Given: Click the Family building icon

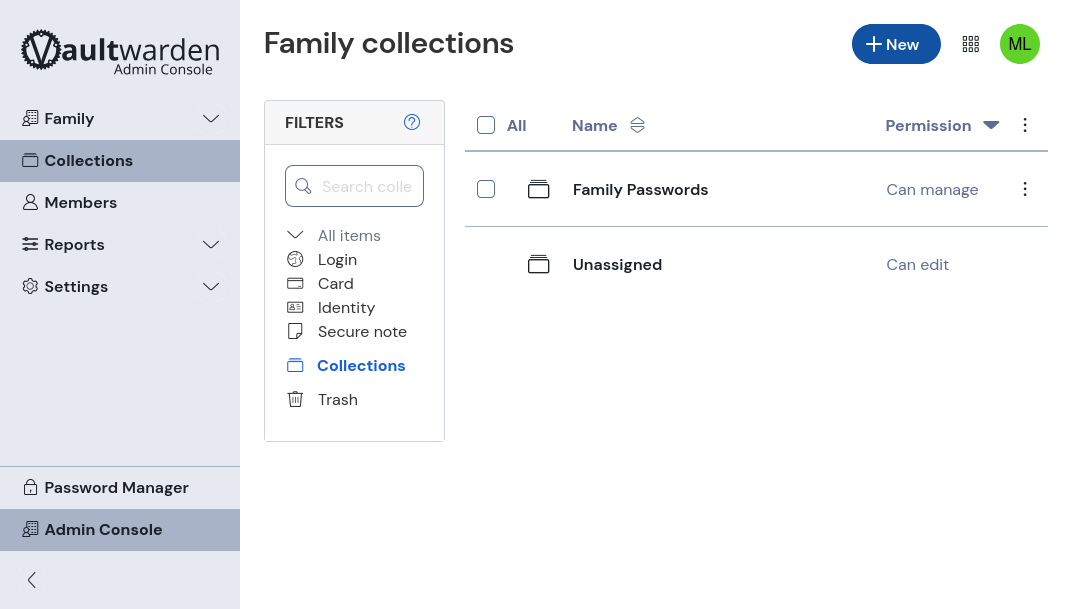Looking at the screenshot, I should [30, 118].
